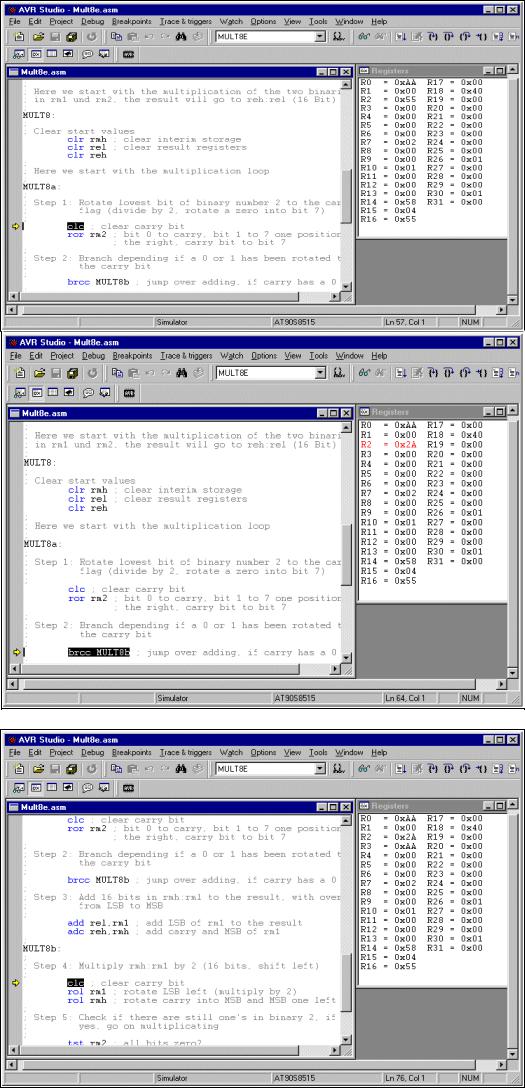Click New file icon in bottom AVR Studio window

[19, 769]
